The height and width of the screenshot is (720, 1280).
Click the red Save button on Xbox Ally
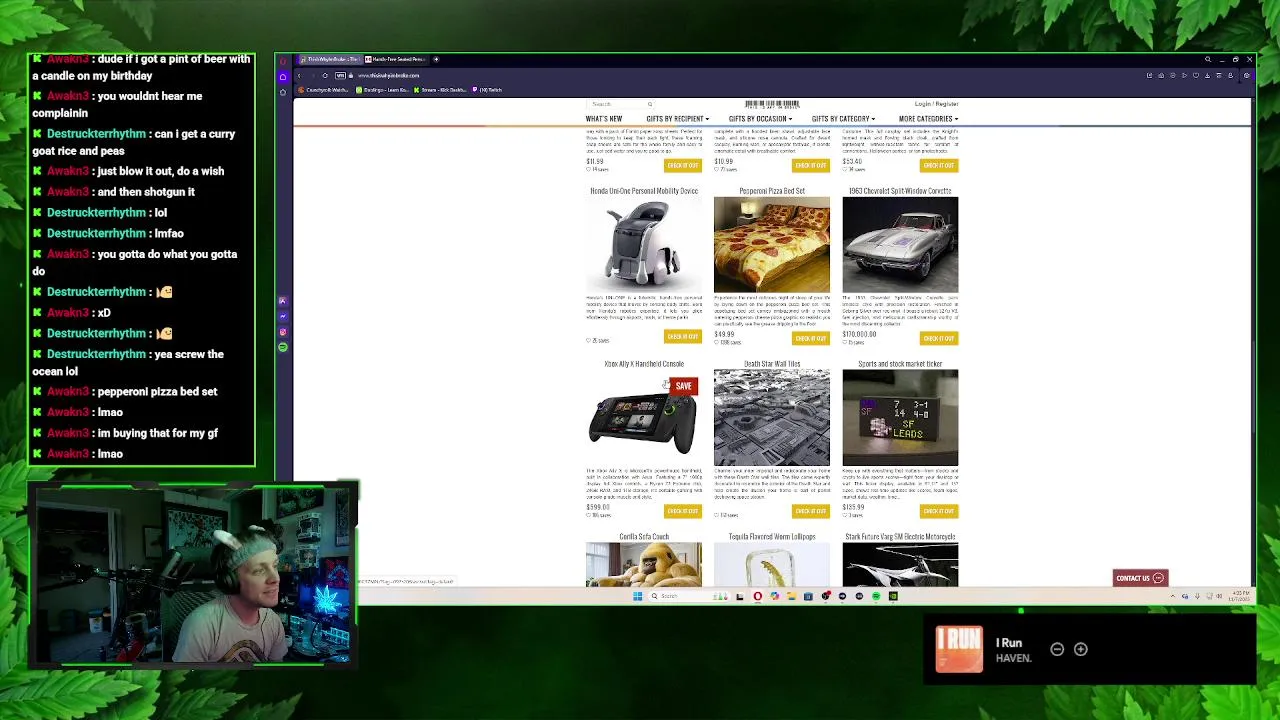[x=683, y=386]
